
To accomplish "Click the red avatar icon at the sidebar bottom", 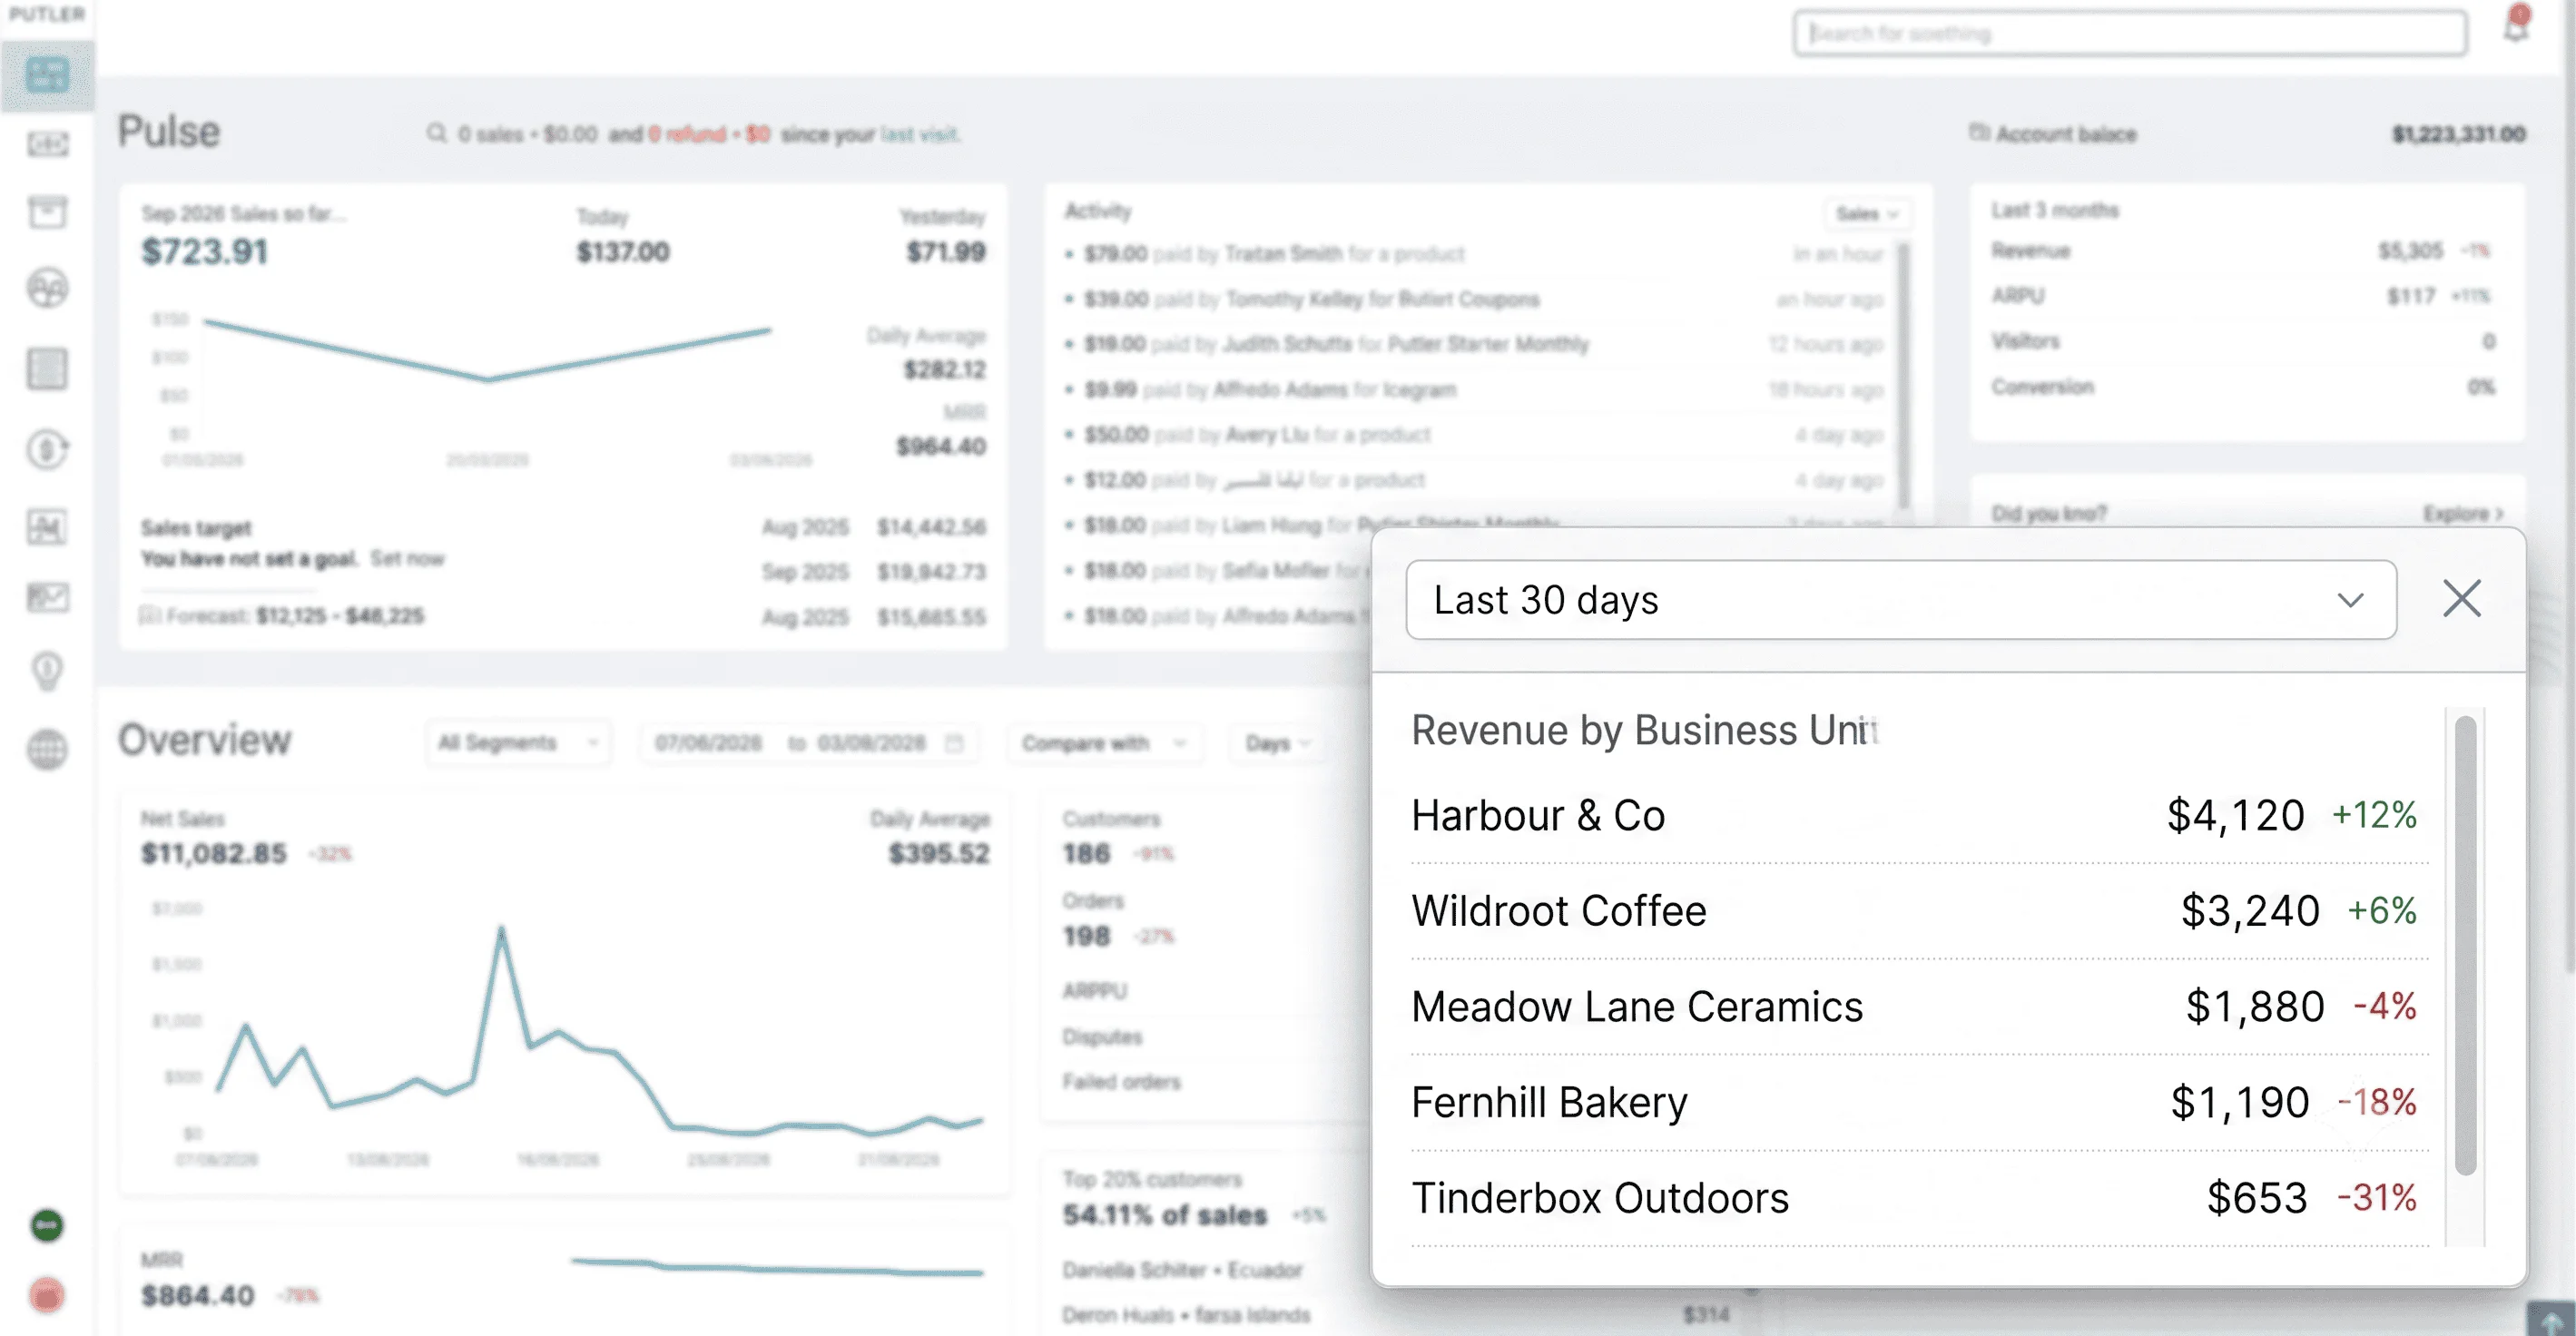I will point(47,1296).
